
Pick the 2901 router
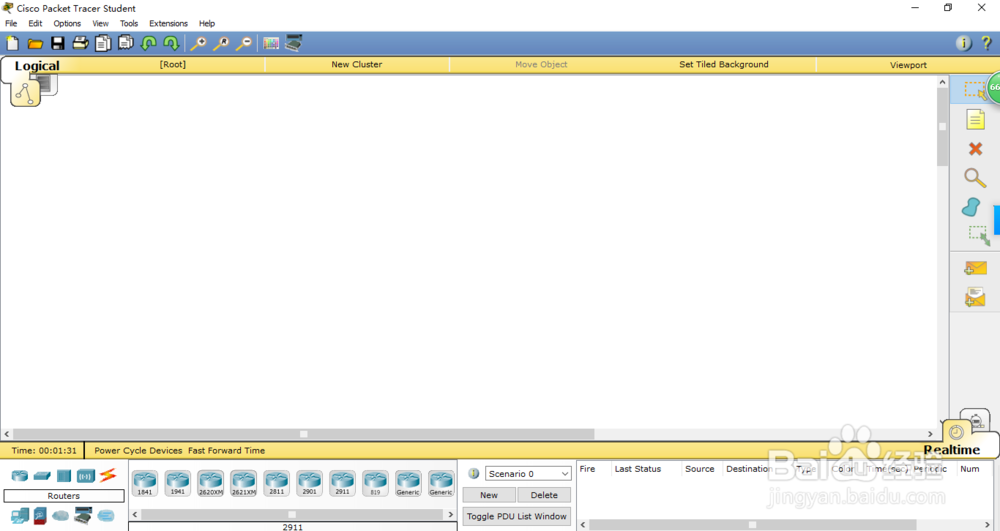click(309, 483)
